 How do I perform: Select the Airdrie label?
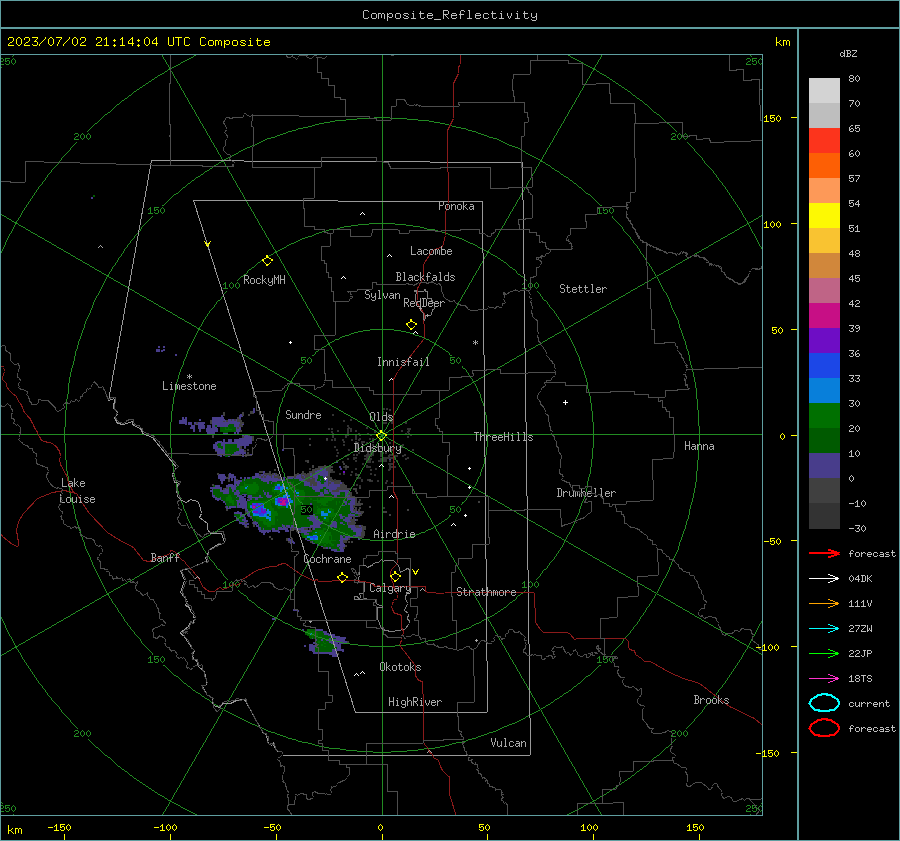(394, 534)
